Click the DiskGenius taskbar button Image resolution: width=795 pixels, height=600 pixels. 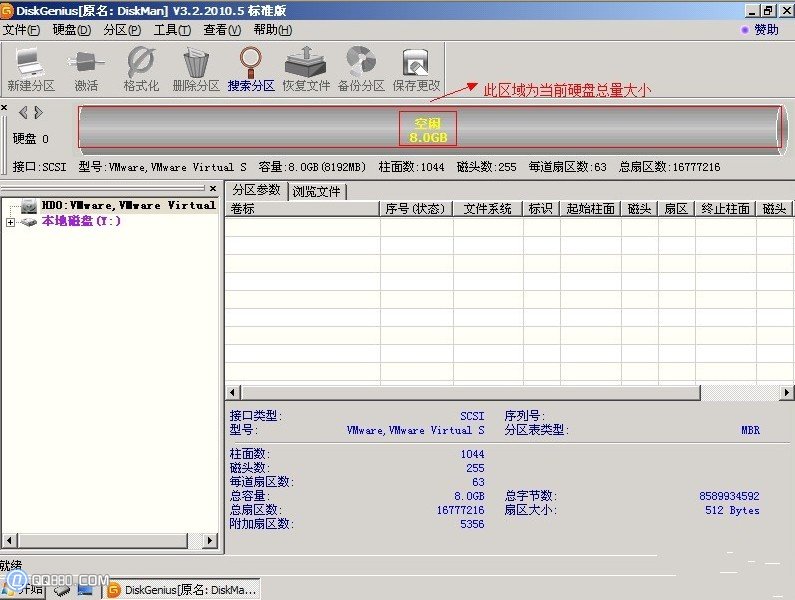point(180,590)
